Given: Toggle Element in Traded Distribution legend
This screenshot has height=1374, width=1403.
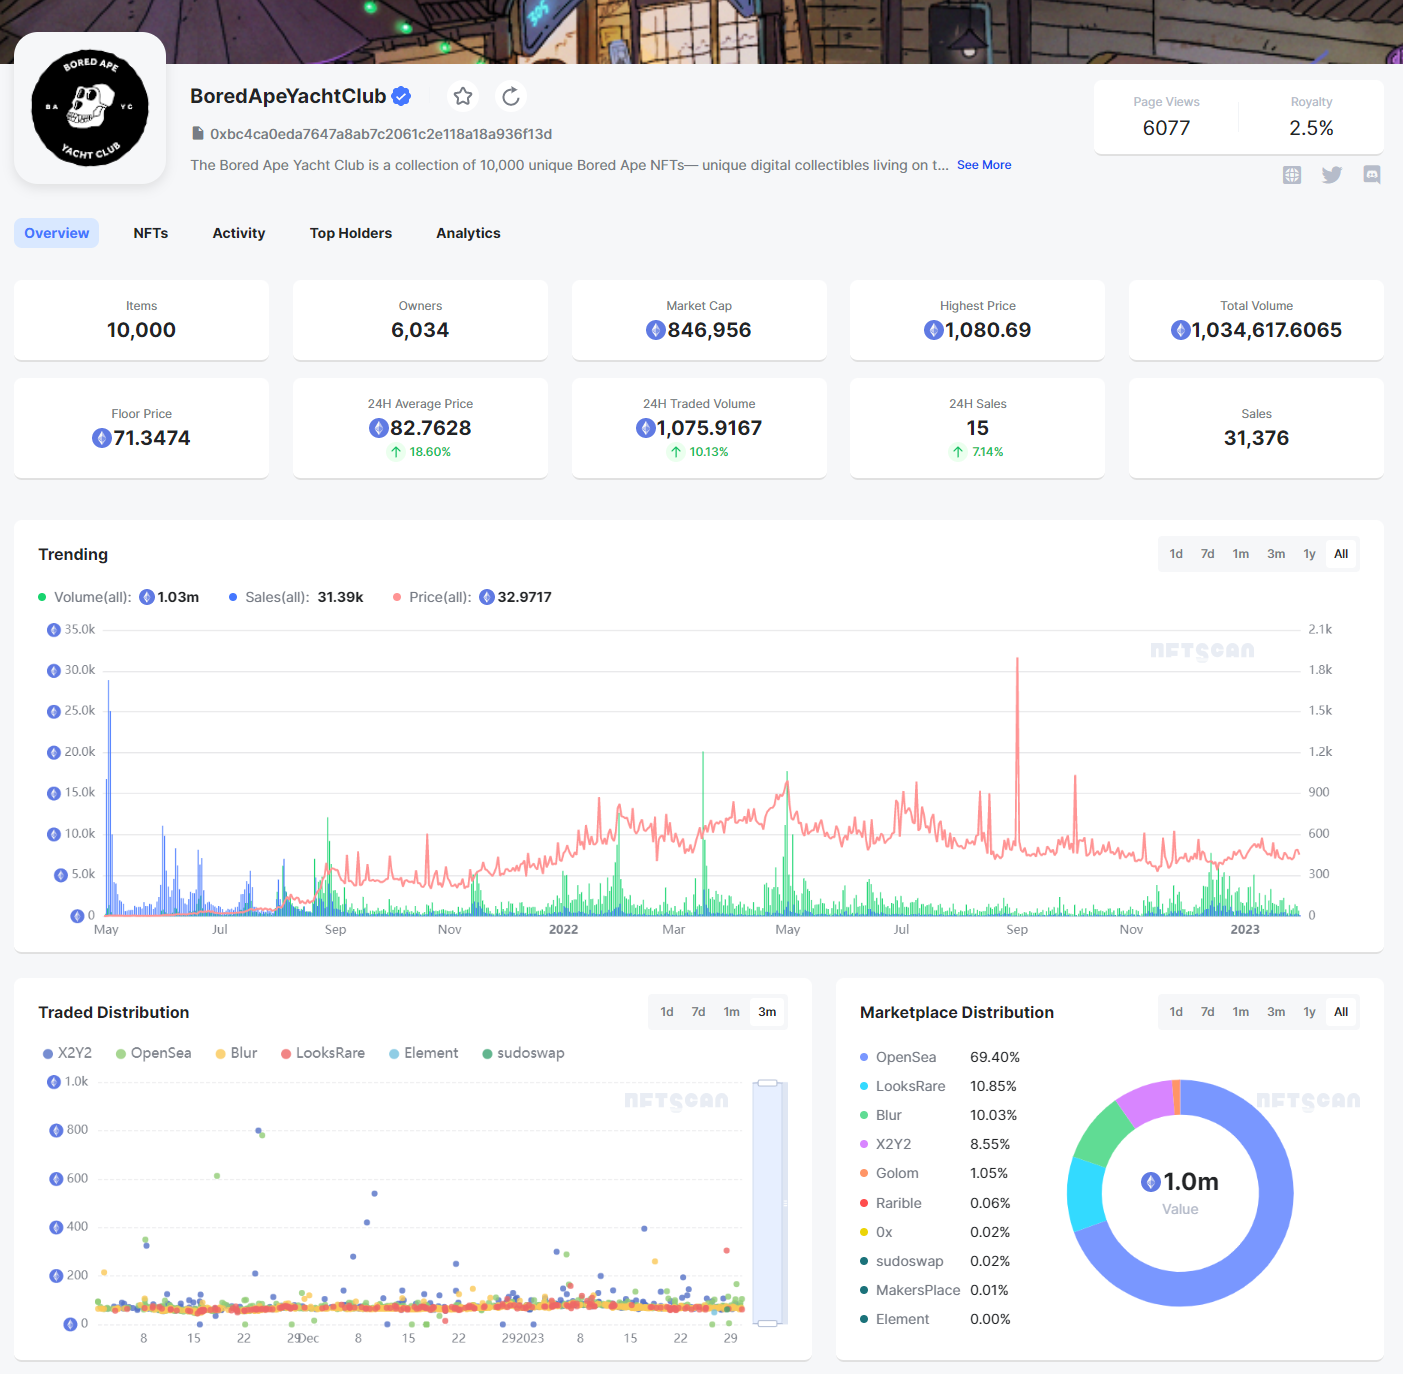Looking at the screenshot, I should [x=423, y=1053].
